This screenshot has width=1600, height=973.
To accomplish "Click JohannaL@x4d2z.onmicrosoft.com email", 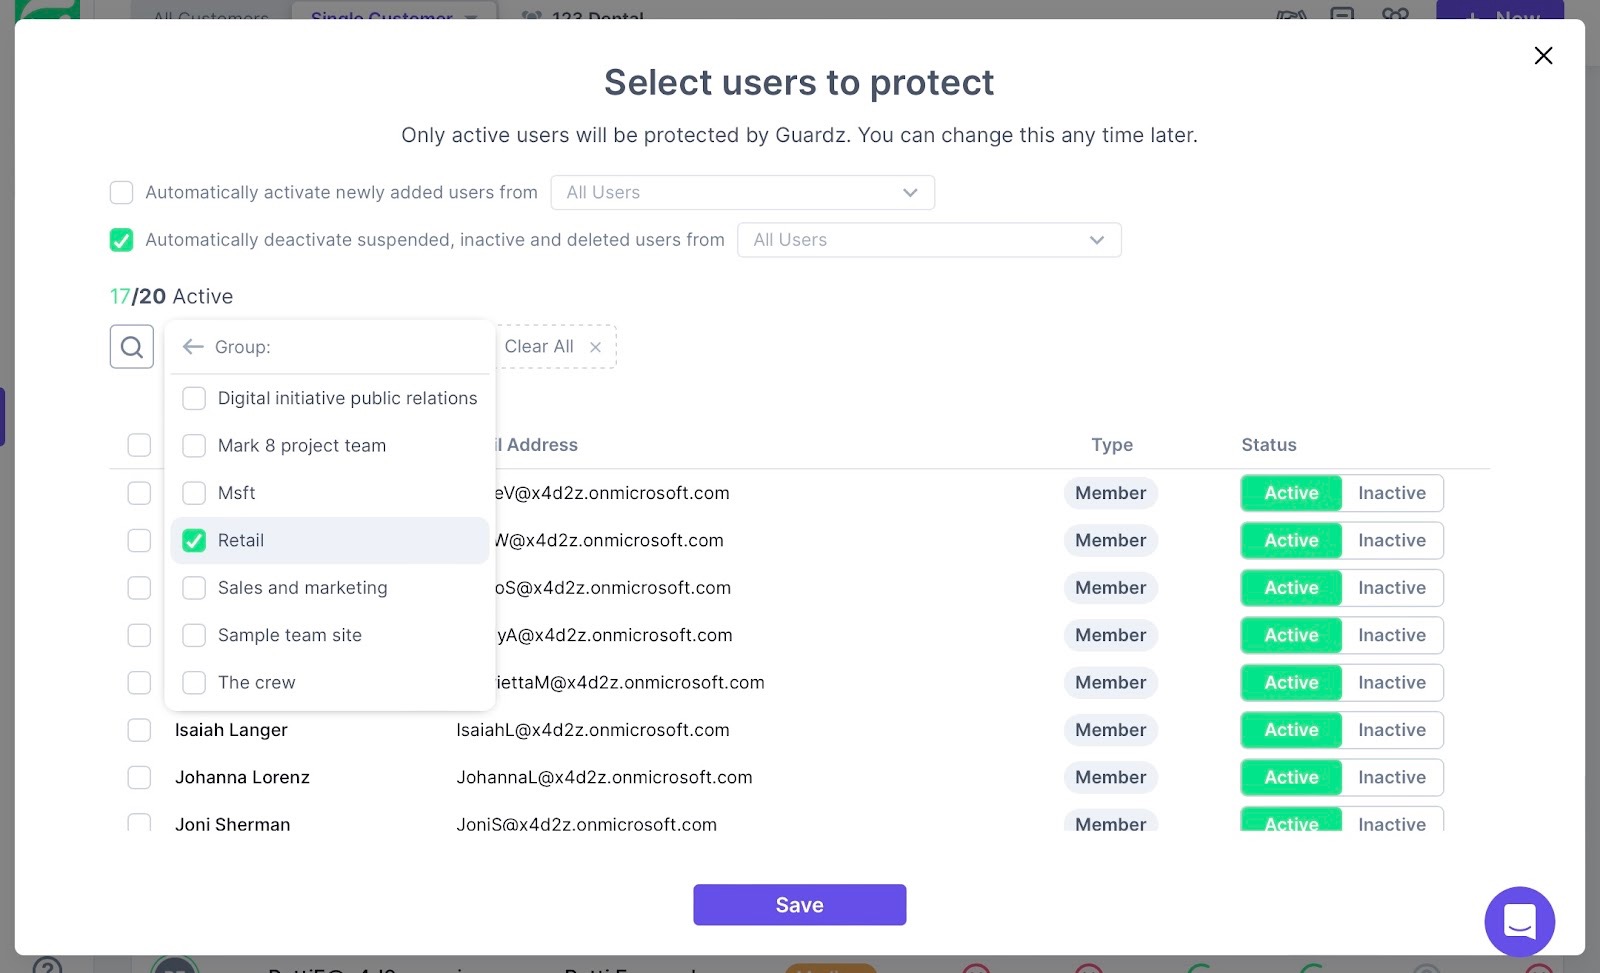I will click(604, 777).
